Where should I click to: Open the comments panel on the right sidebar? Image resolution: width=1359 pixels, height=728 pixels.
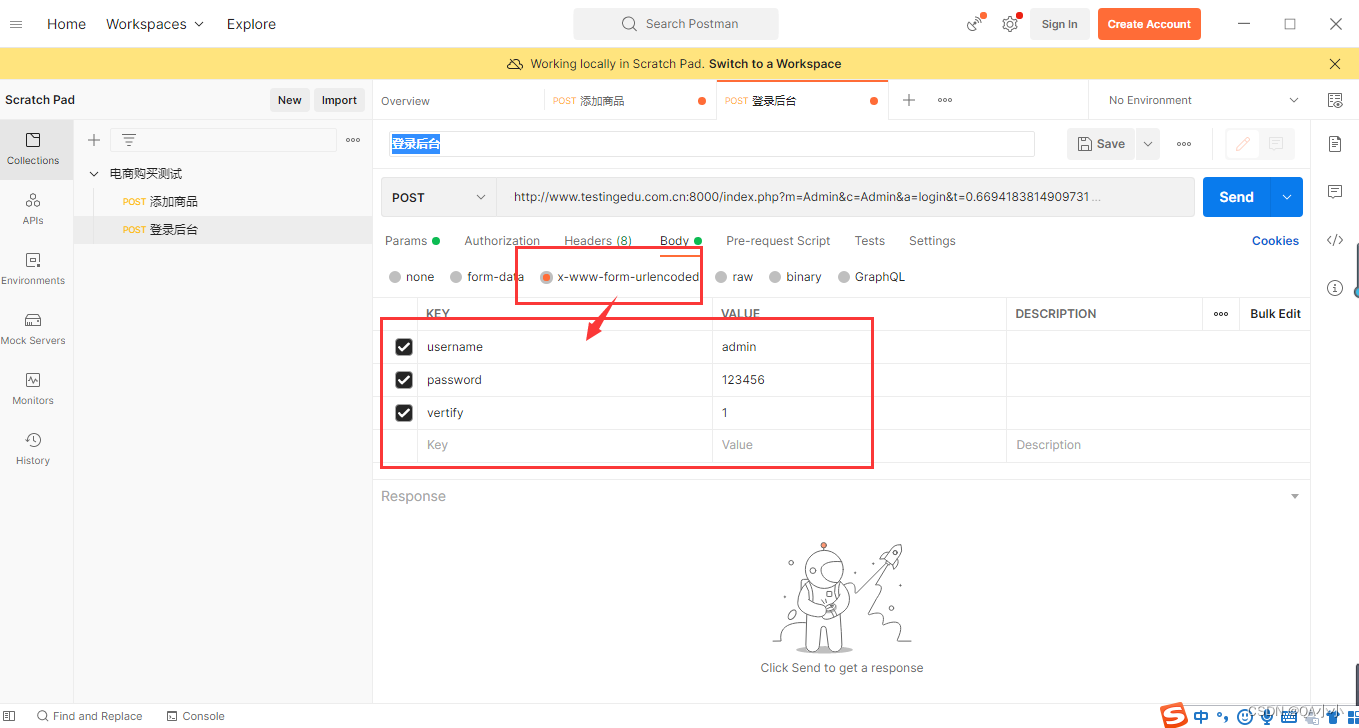click(x=1334, y=192)
